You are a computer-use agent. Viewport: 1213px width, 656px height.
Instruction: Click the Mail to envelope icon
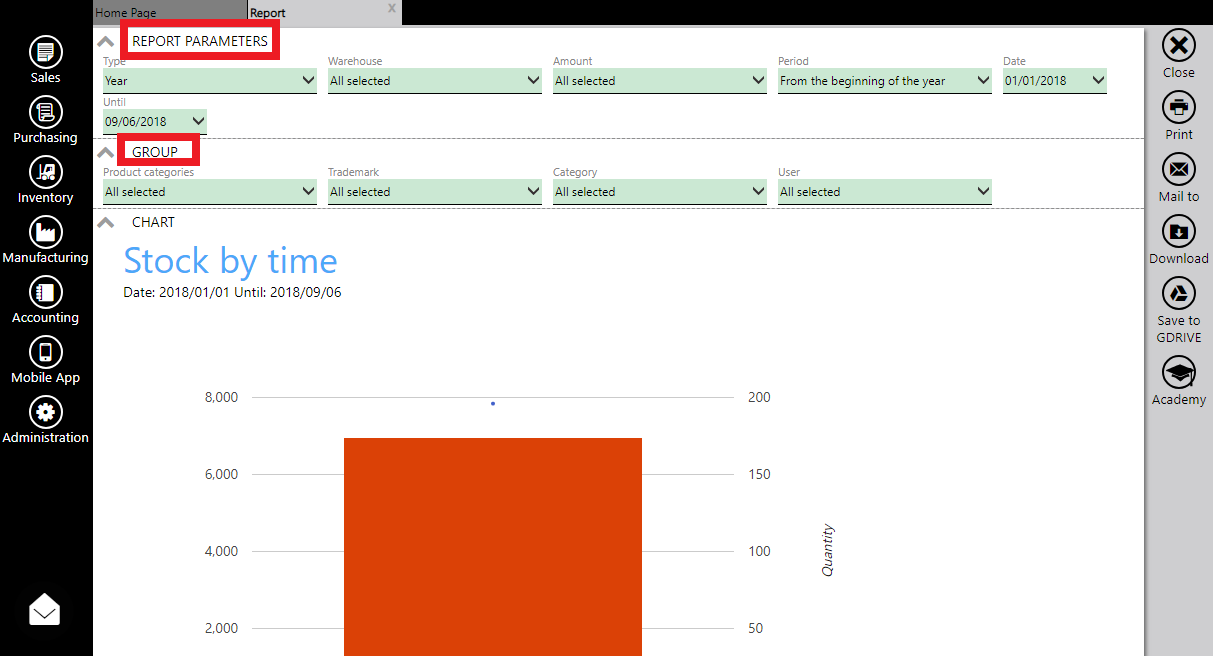coord(1179,170)
